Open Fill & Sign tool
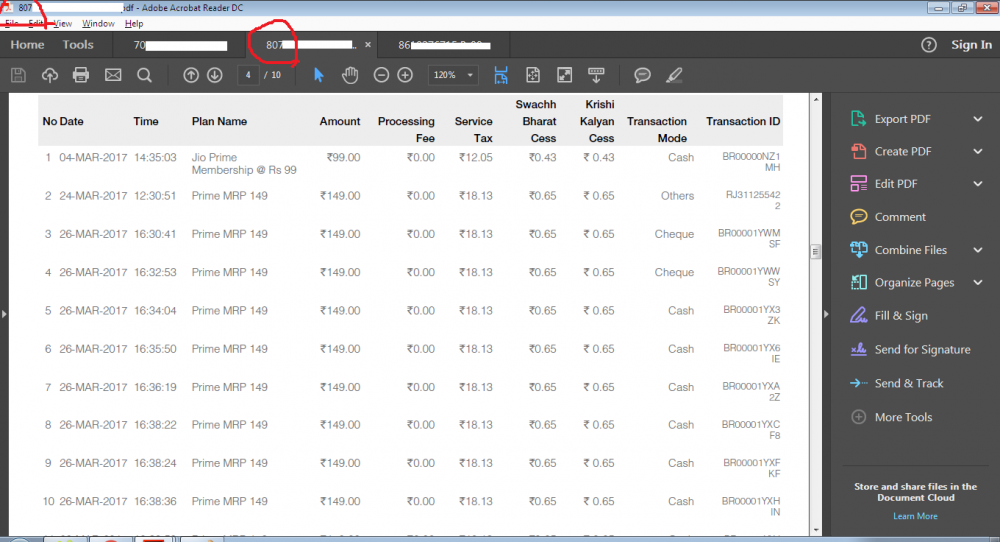Screen dimensions: 1000x542 900,316
